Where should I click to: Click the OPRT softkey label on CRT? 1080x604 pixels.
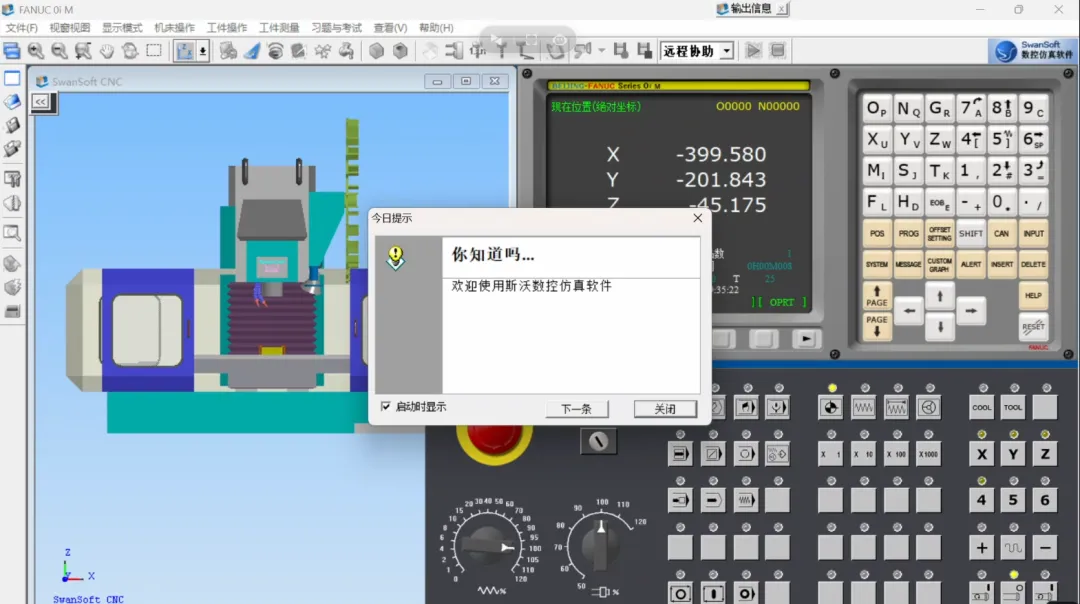coord(782,302)
